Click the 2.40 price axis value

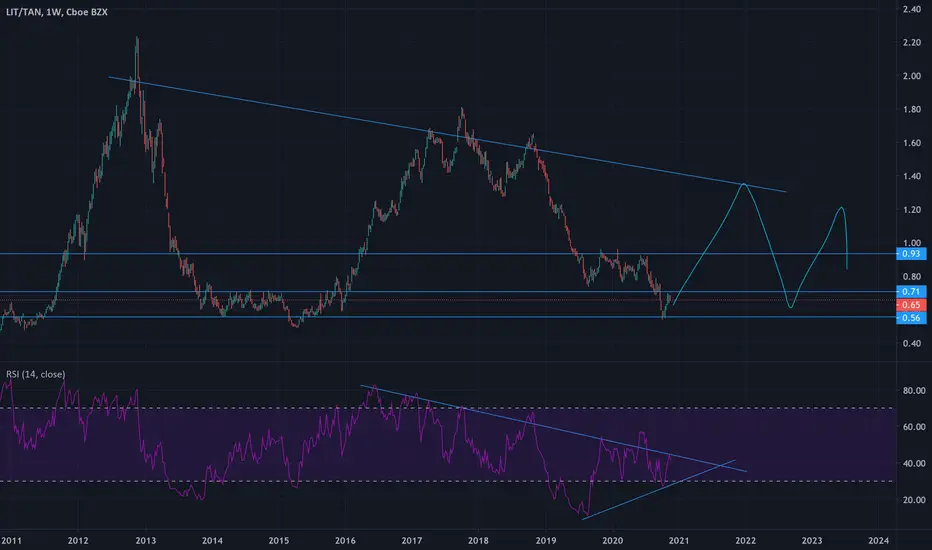[912, 9]
